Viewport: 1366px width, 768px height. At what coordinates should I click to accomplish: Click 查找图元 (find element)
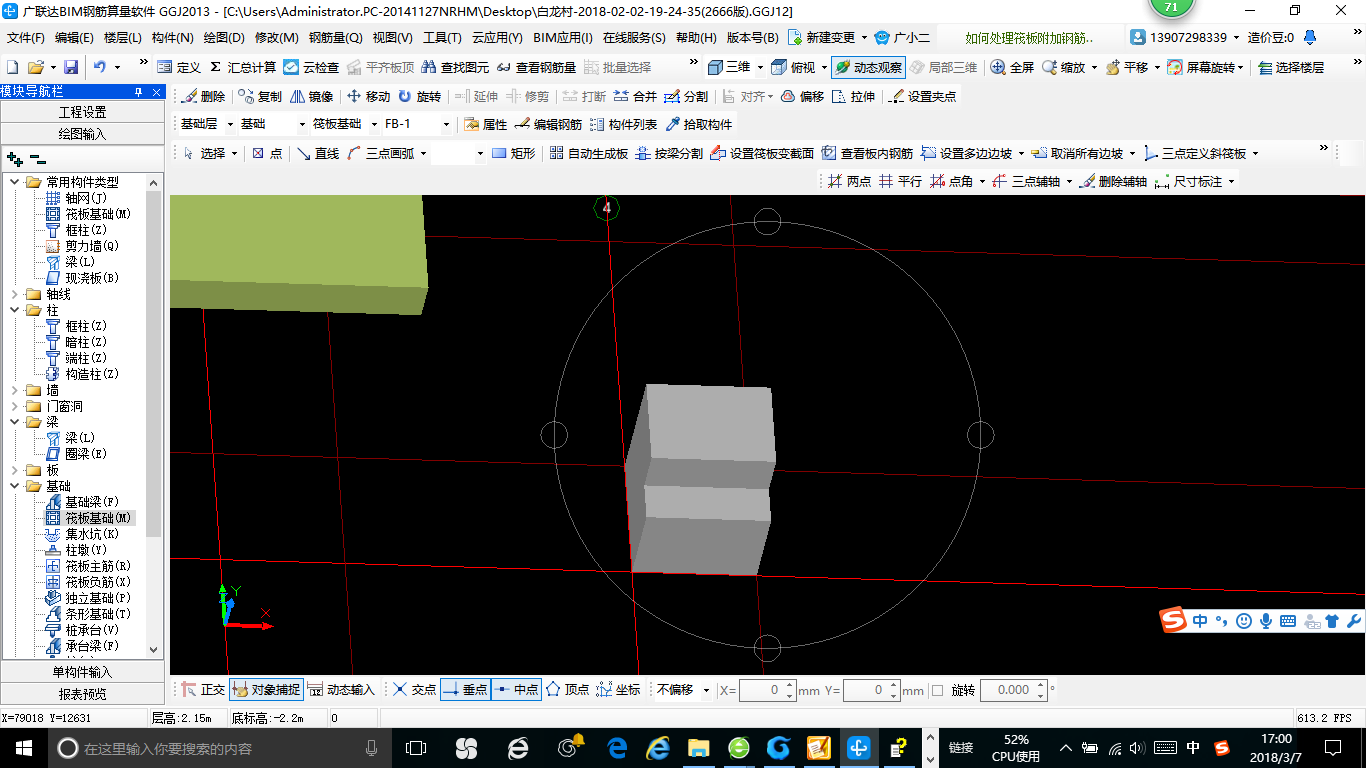455,67
